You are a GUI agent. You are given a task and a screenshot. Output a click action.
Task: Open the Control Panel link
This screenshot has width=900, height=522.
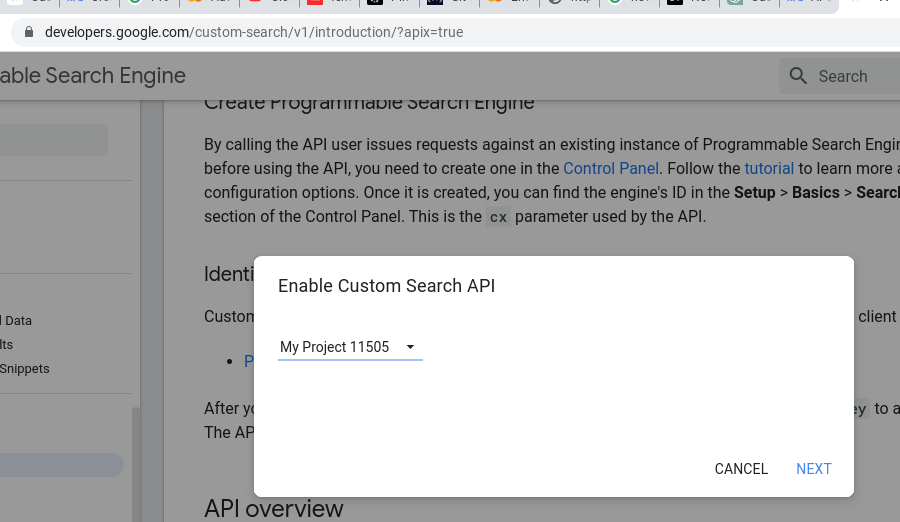click(611, 168)
